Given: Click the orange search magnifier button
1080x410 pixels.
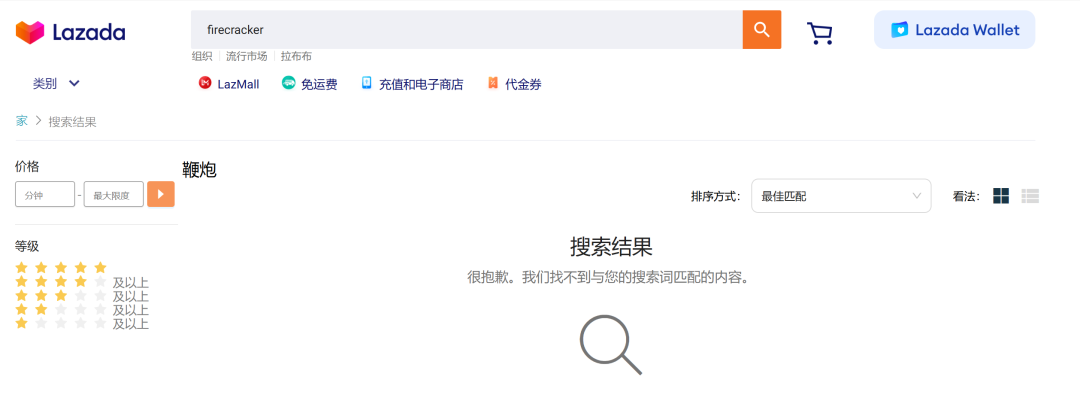Looking at the screenshot, I should click(761, 30).
